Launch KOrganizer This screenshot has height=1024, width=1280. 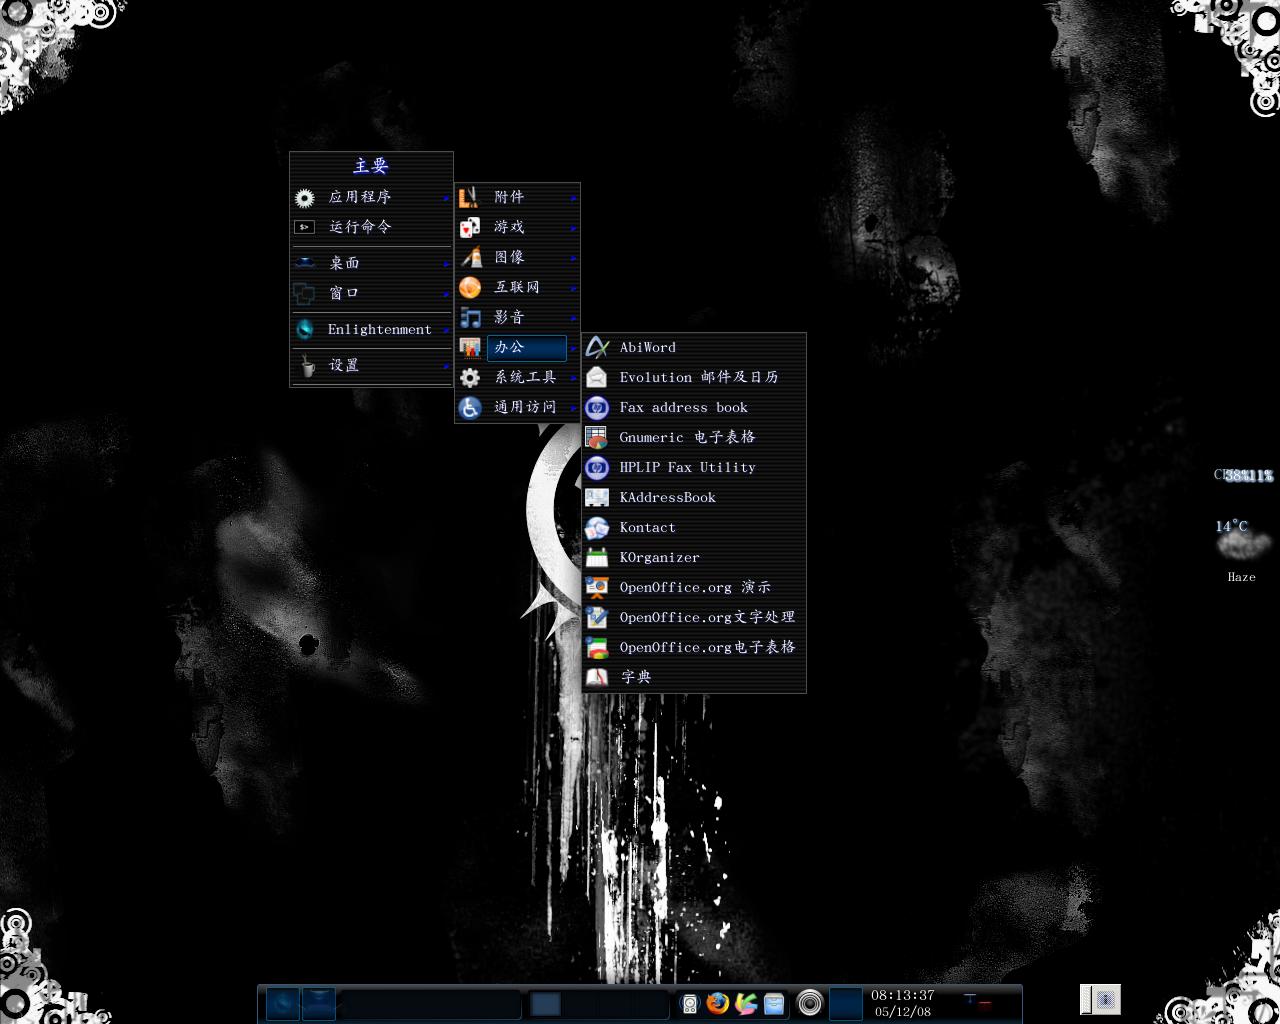(x=694, y=557)
